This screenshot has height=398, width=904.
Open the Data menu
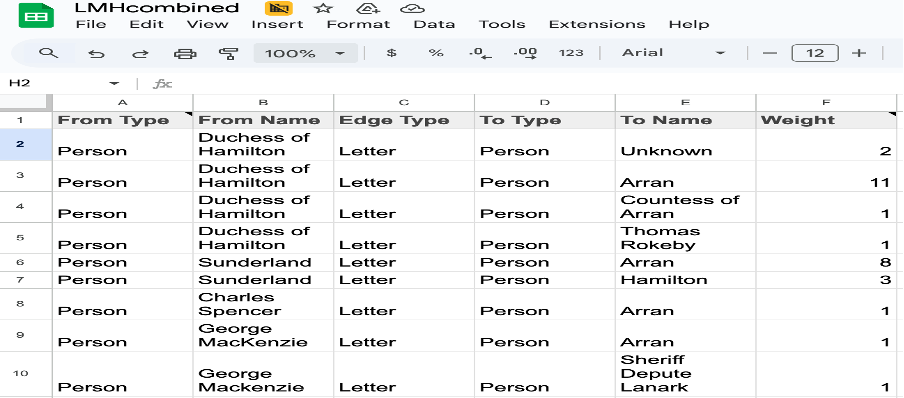(434, 25)
